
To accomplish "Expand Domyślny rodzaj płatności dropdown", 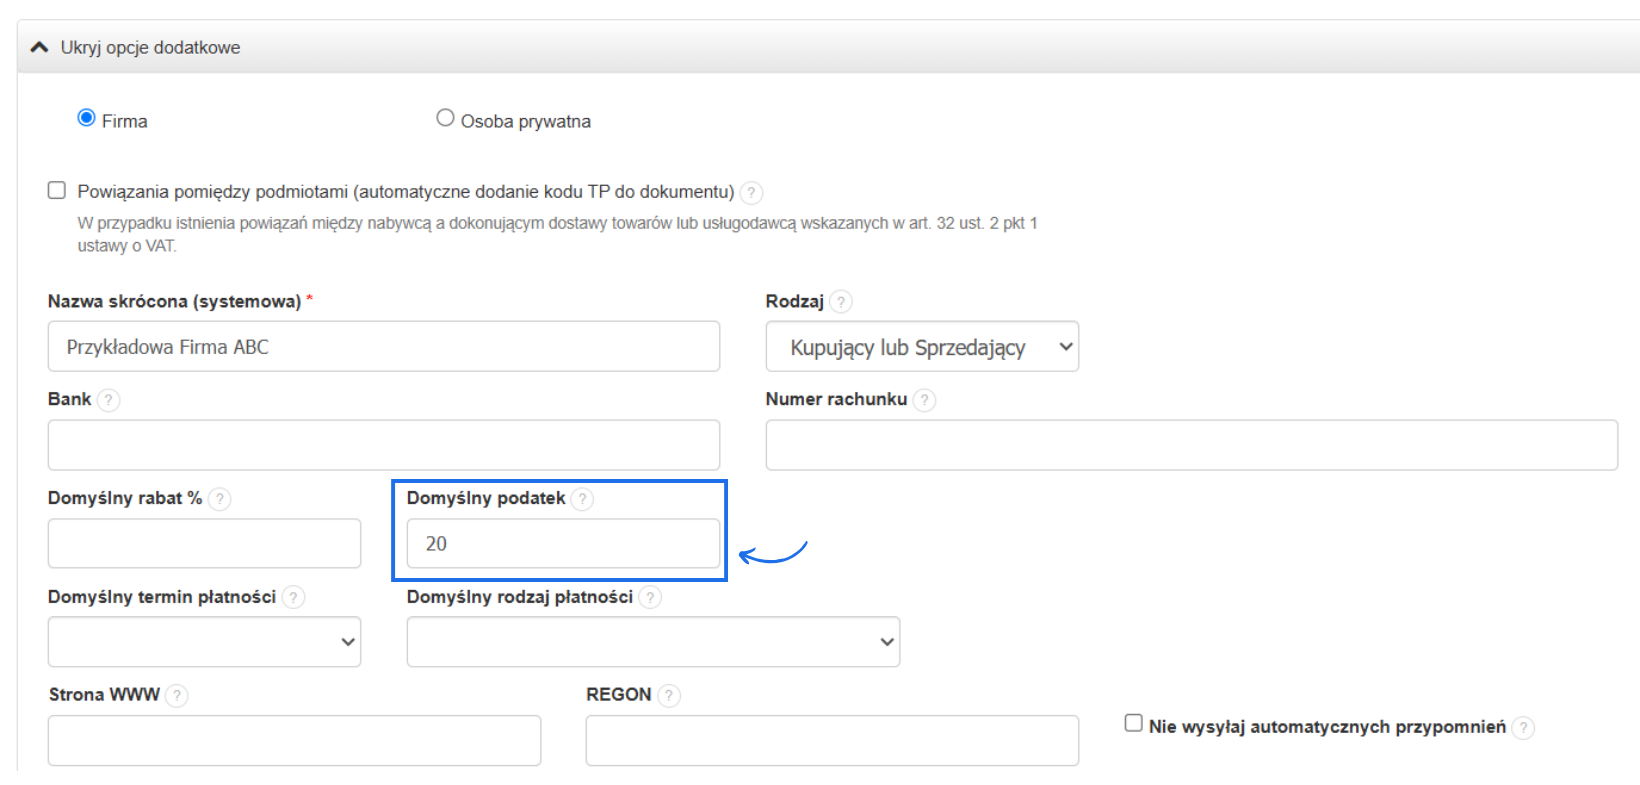I will pos(652,642).
